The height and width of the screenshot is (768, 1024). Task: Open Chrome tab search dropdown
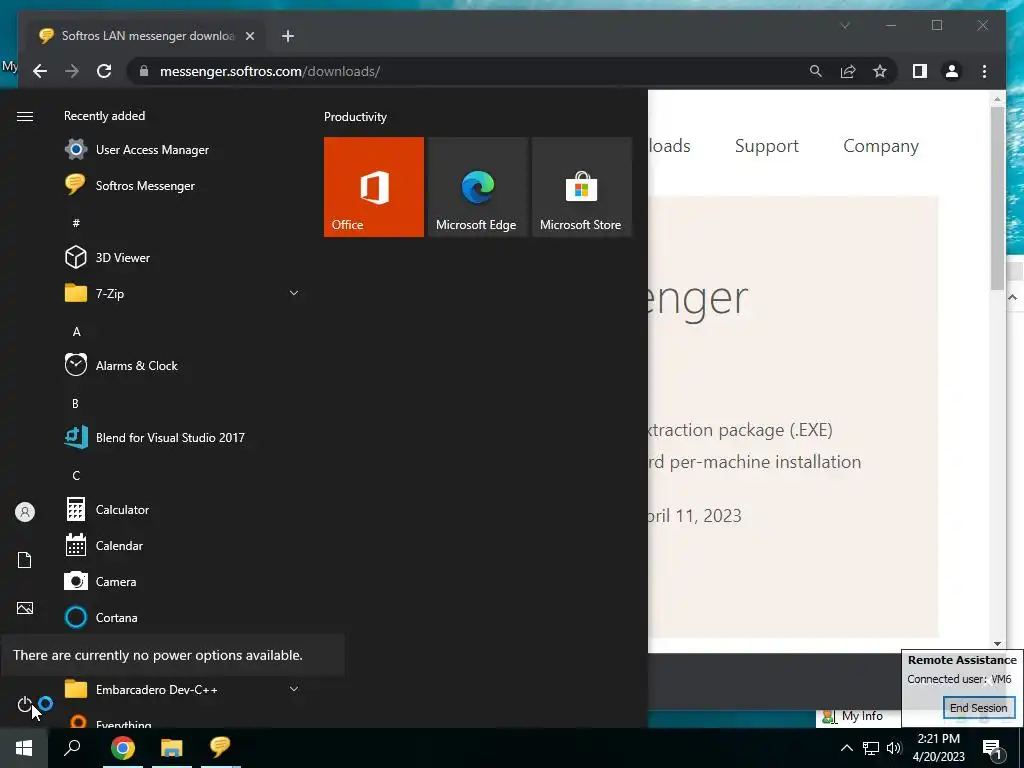845,25
